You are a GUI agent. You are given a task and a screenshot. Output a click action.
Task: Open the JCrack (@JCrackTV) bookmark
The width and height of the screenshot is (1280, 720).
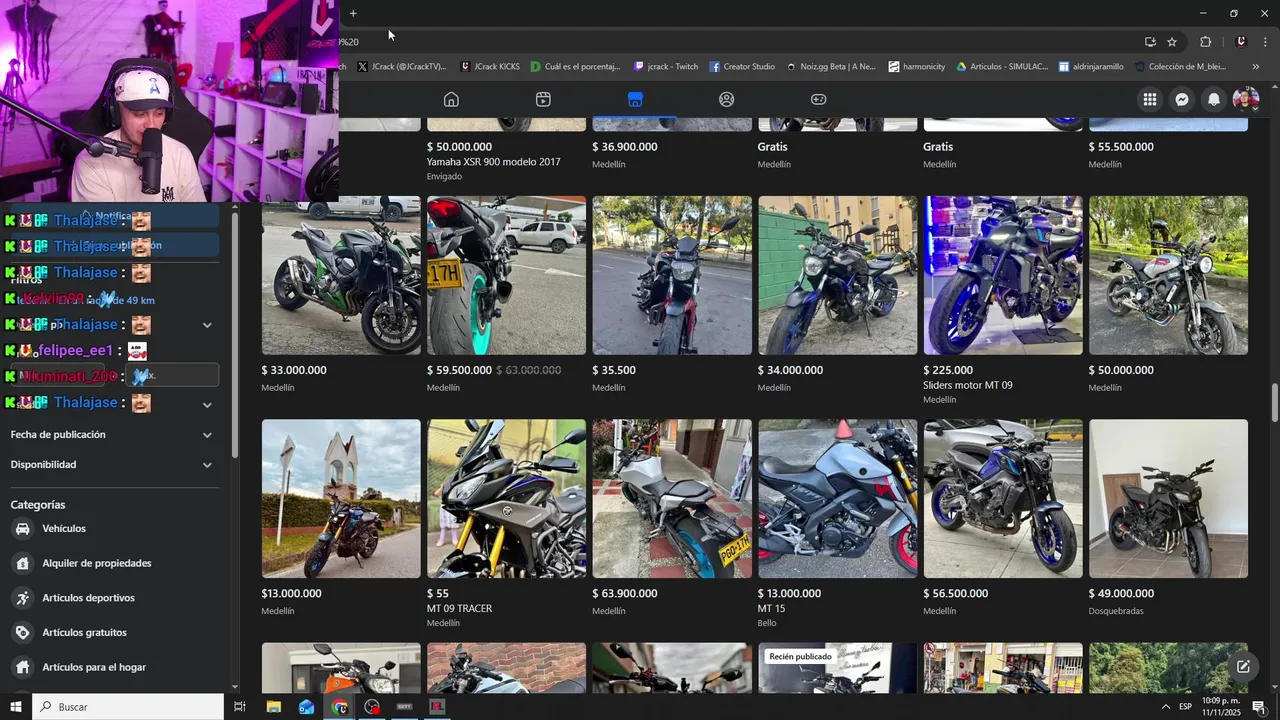click(401, 67)
